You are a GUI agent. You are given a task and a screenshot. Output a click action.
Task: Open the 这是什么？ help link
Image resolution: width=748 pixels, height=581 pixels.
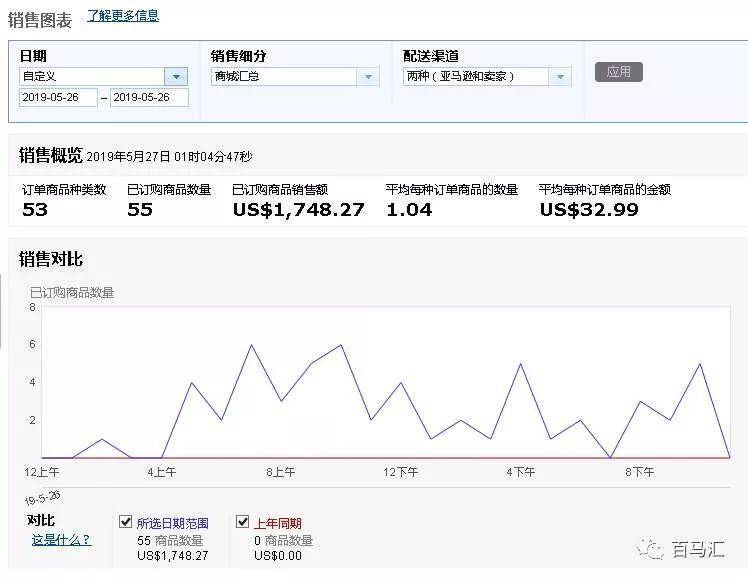(61, 540)
